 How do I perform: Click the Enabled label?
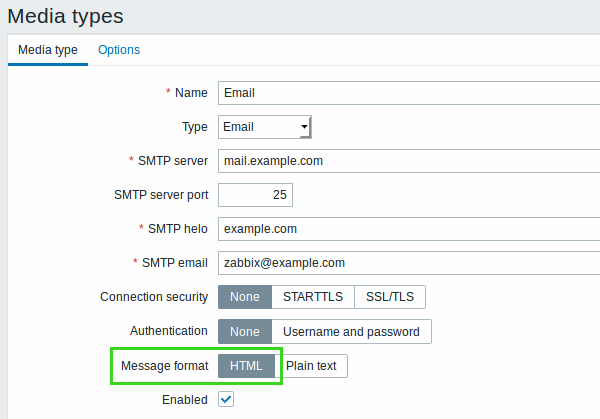(x=185, y=400)
